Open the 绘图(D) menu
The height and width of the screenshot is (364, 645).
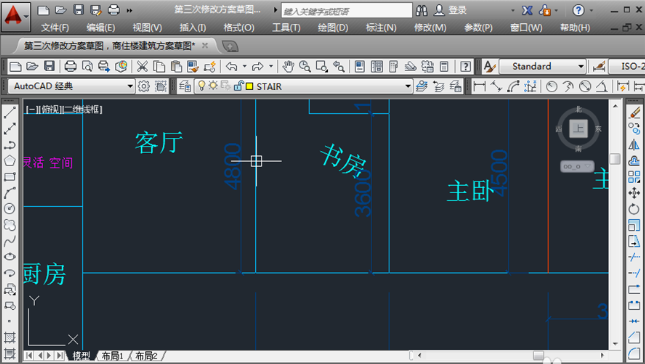(333, 28)
